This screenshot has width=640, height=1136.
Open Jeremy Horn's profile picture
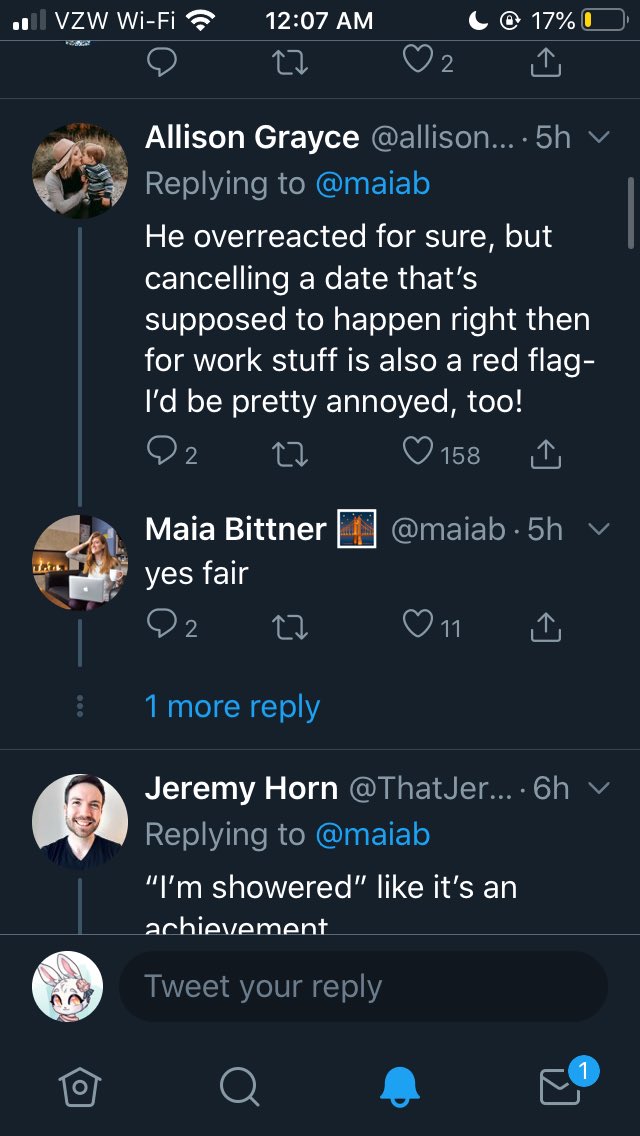[80, 822]
